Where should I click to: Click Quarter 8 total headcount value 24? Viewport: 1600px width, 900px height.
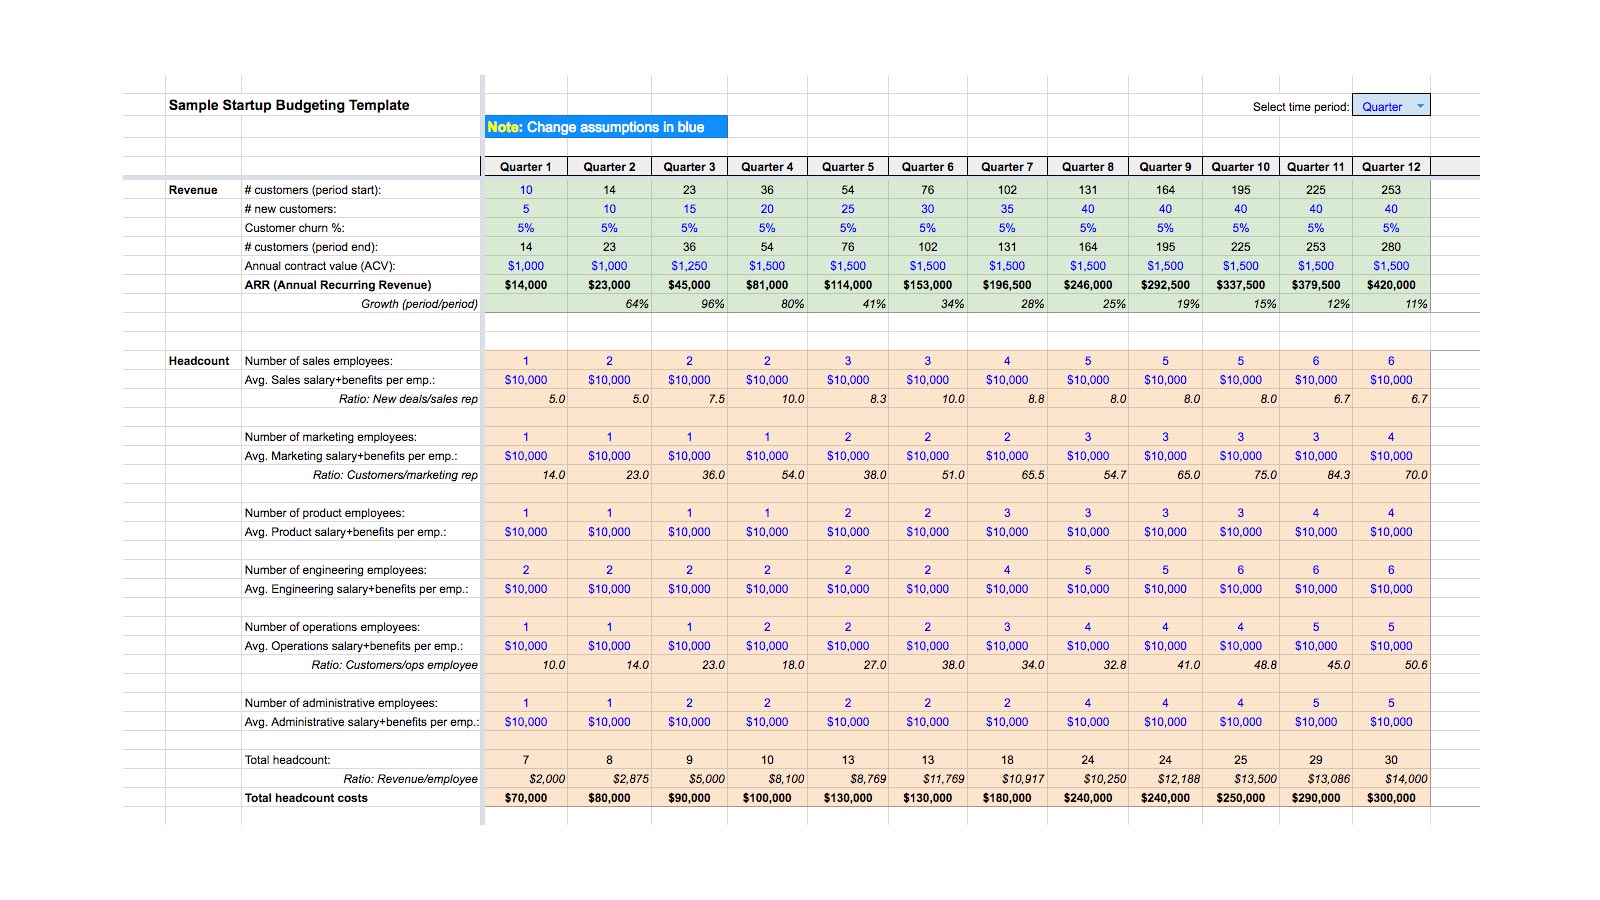click(x=1088, y=760)
